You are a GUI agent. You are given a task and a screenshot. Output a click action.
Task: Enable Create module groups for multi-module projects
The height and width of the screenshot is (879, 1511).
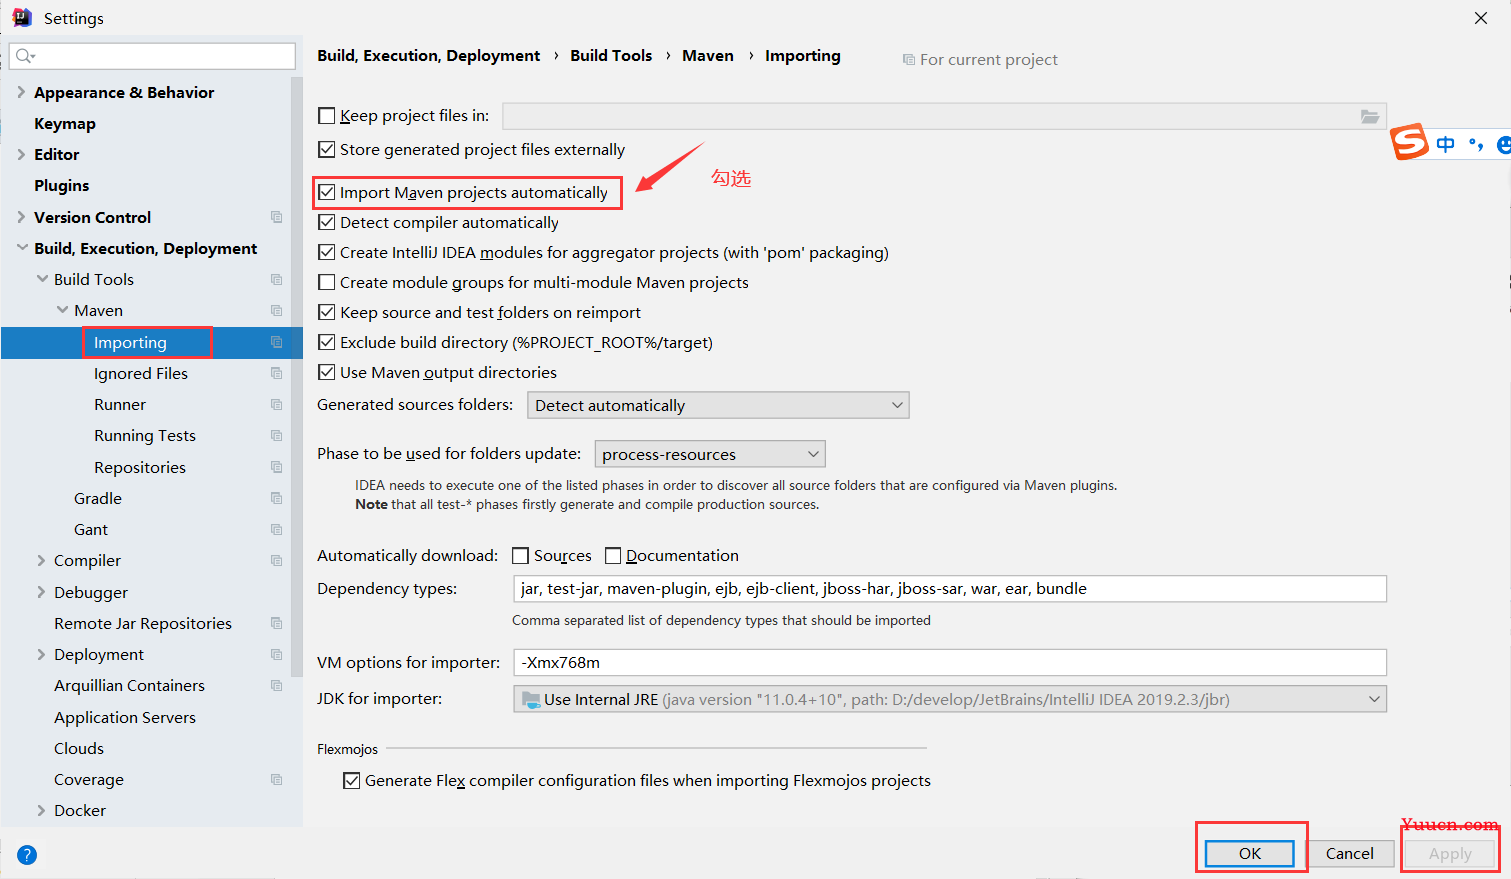click(x=326, y=282)
